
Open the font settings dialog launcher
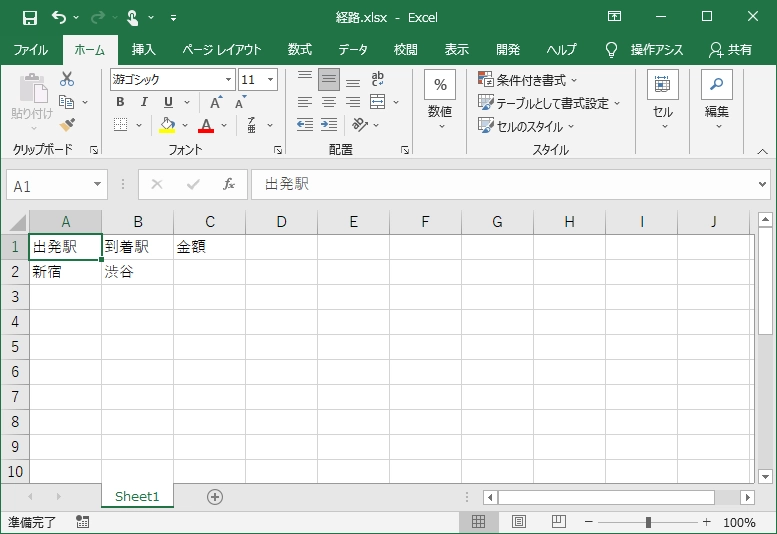[x=278, y=150]
